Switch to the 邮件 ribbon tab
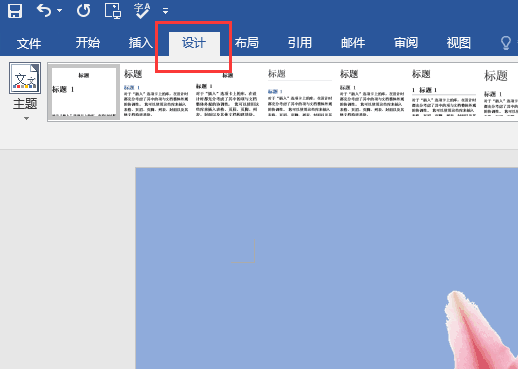The height and width of the screenshot is (369, 518). pyautogui.click(x=353, y=43)
